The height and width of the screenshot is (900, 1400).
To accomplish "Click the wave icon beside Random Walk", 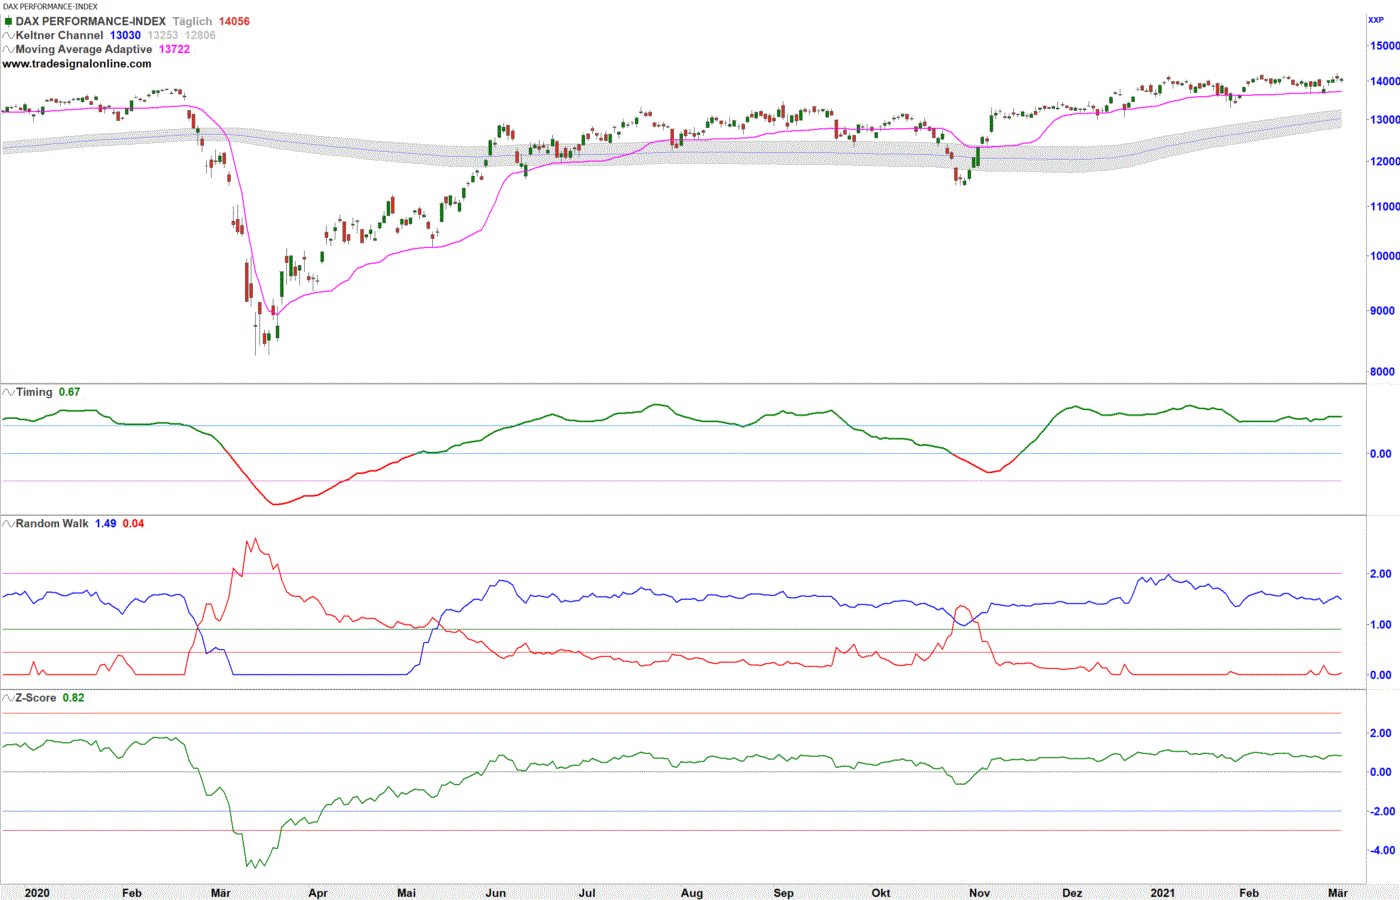I will [8, 524].
